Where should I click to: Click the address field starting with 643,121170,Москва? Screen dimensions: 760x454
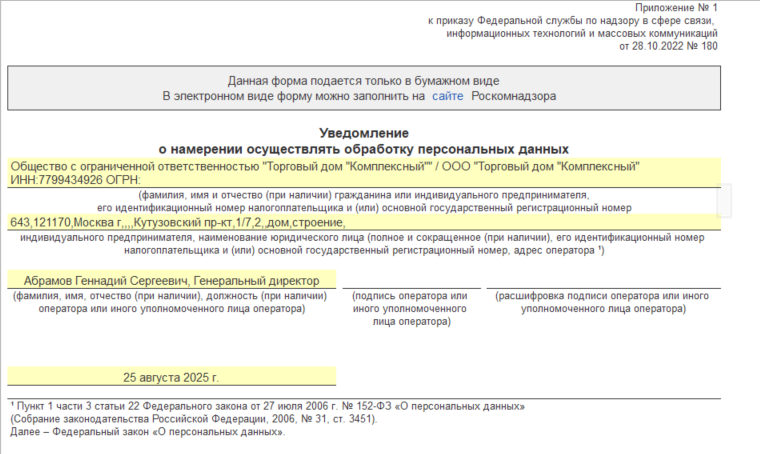pos(178,222)
